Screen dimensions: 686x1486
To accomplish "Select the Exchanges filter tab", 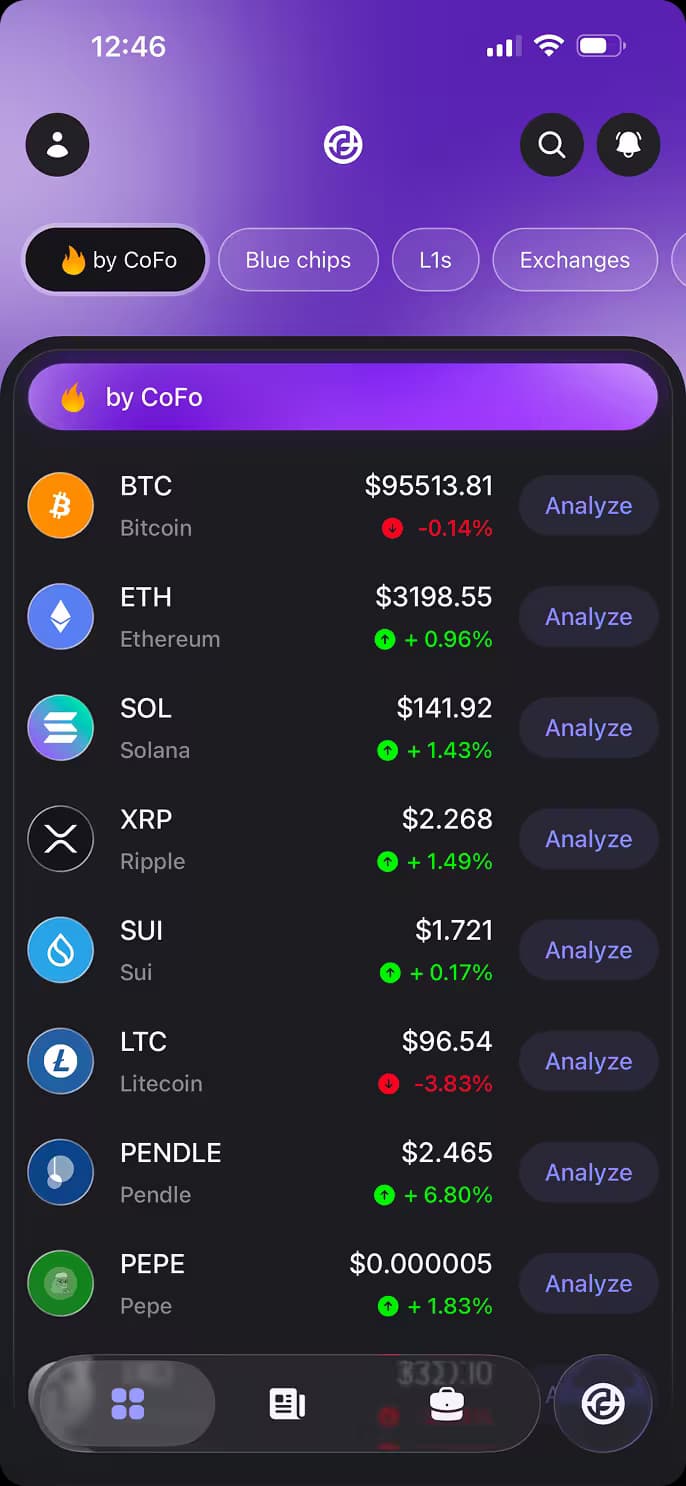I will (574, 260).
